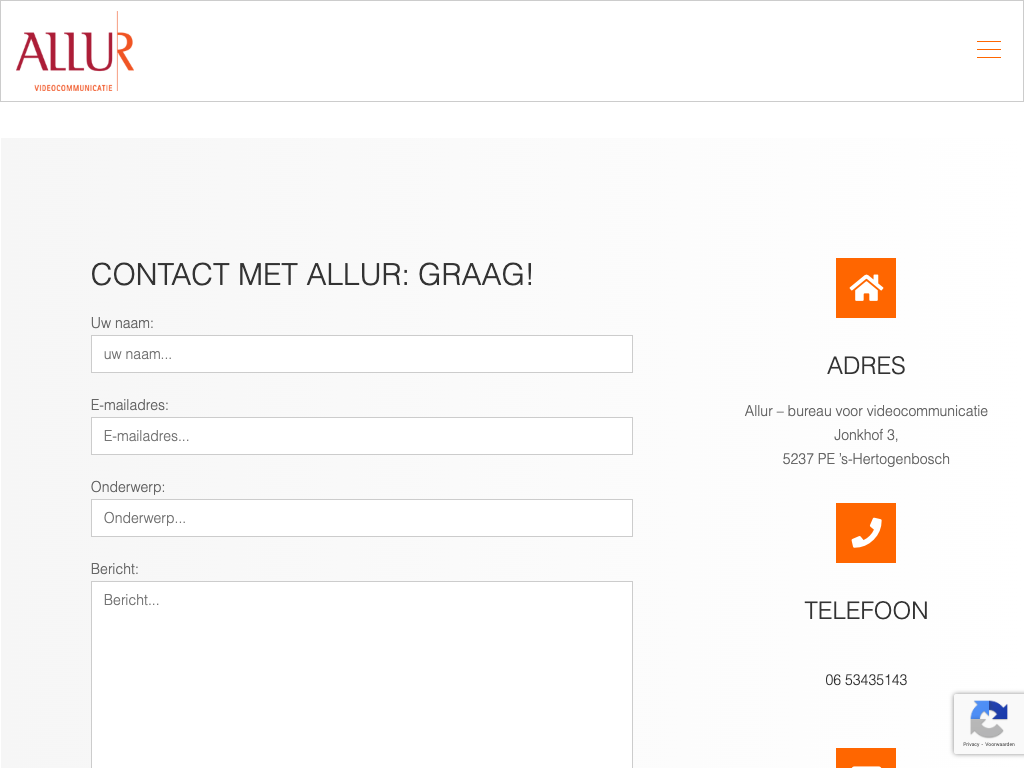Click the phone number 06 53435143
1024x768 pixels.
click(x=866, y=680)
